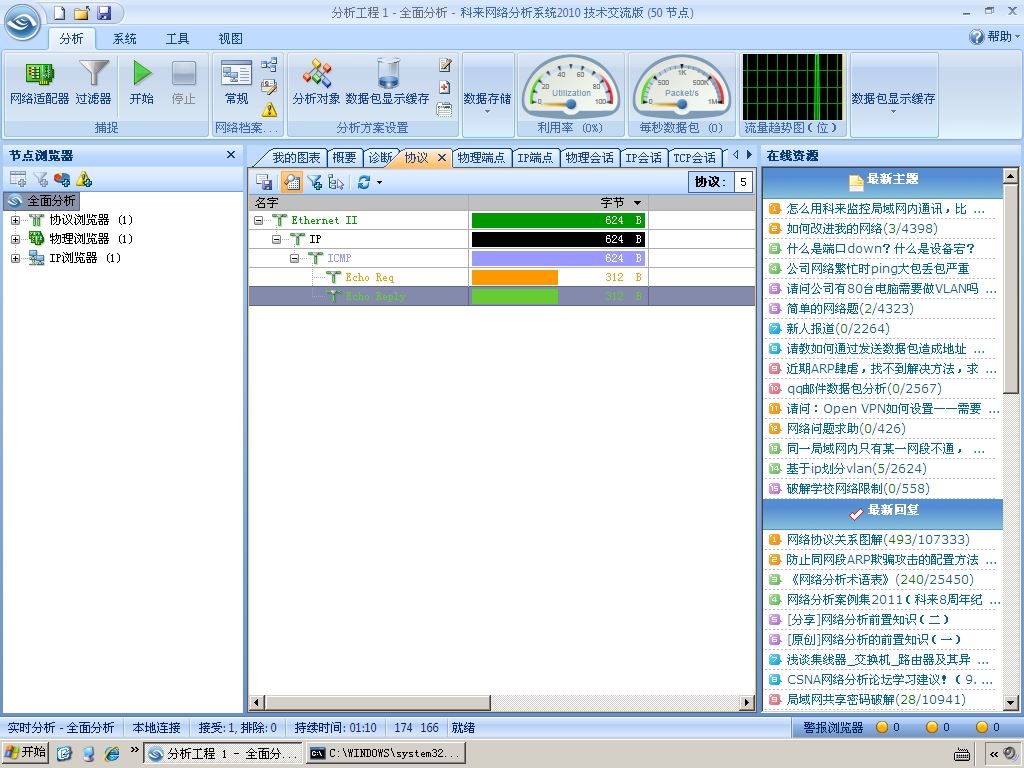Open the IP会话 tab

point(643,157)
